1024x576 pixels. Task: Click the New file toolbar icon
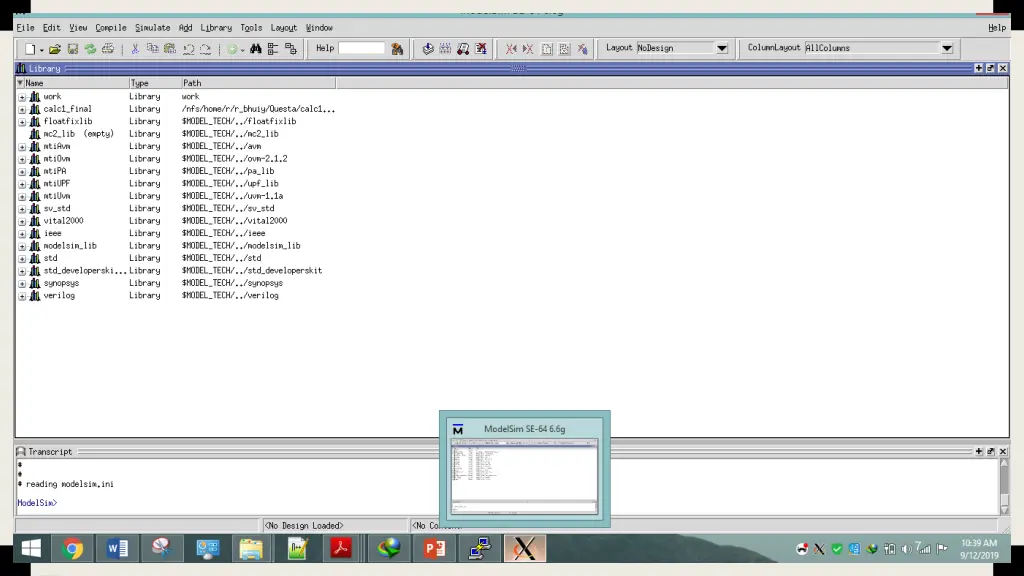tap(30, 49)
